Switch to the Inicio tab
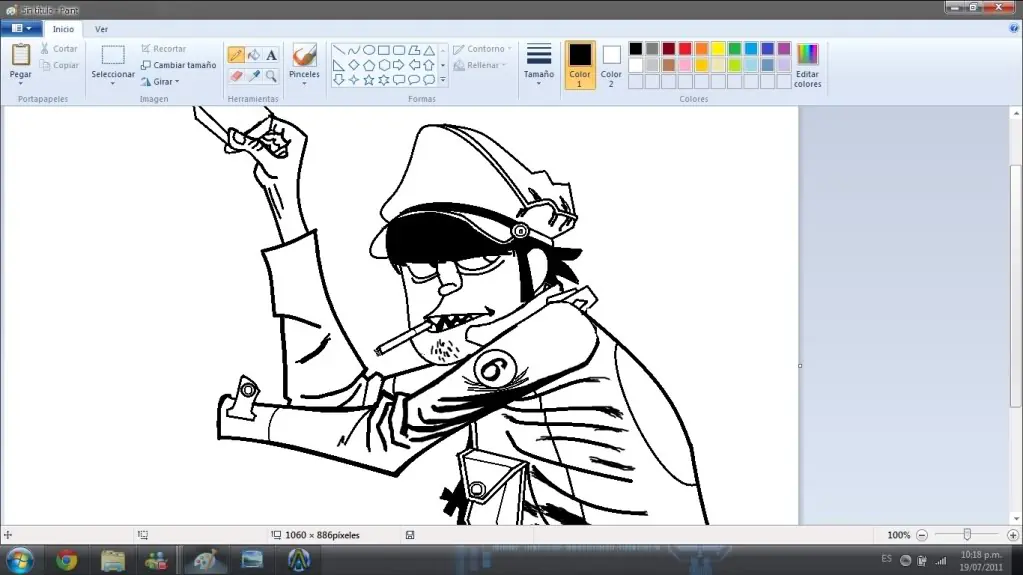1023x575 pixels. [x=63, y=29]
